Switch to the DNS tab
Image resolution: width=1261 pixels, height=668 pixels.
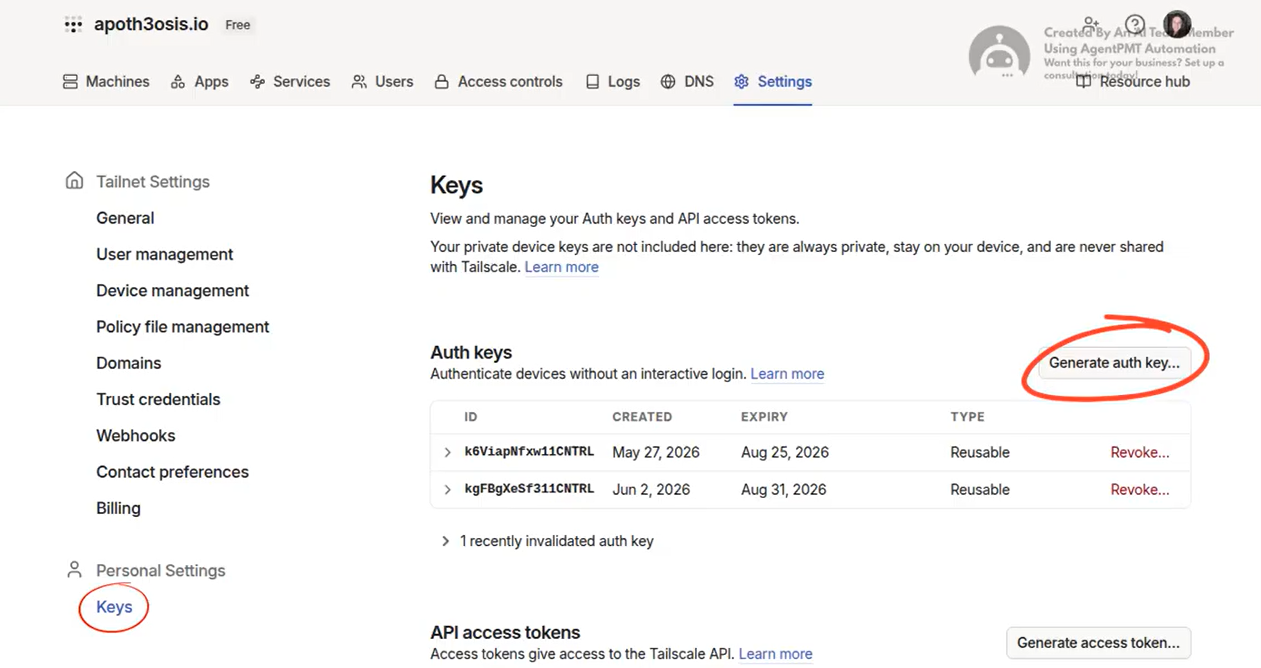(687, 82)
